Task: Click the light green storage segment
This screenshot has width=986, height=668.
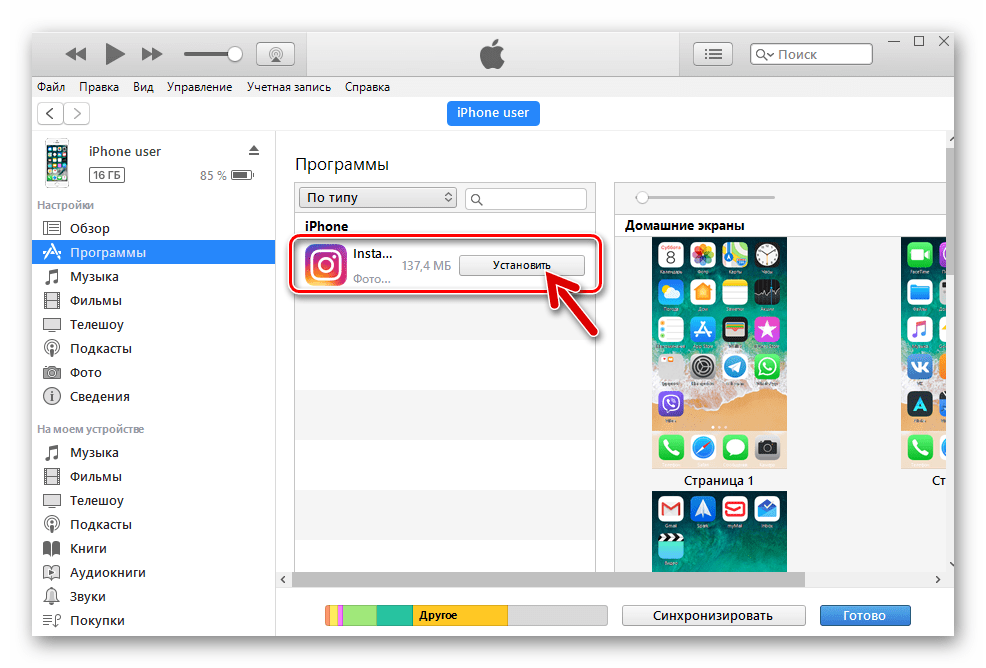Action: (x=360, y=615)
